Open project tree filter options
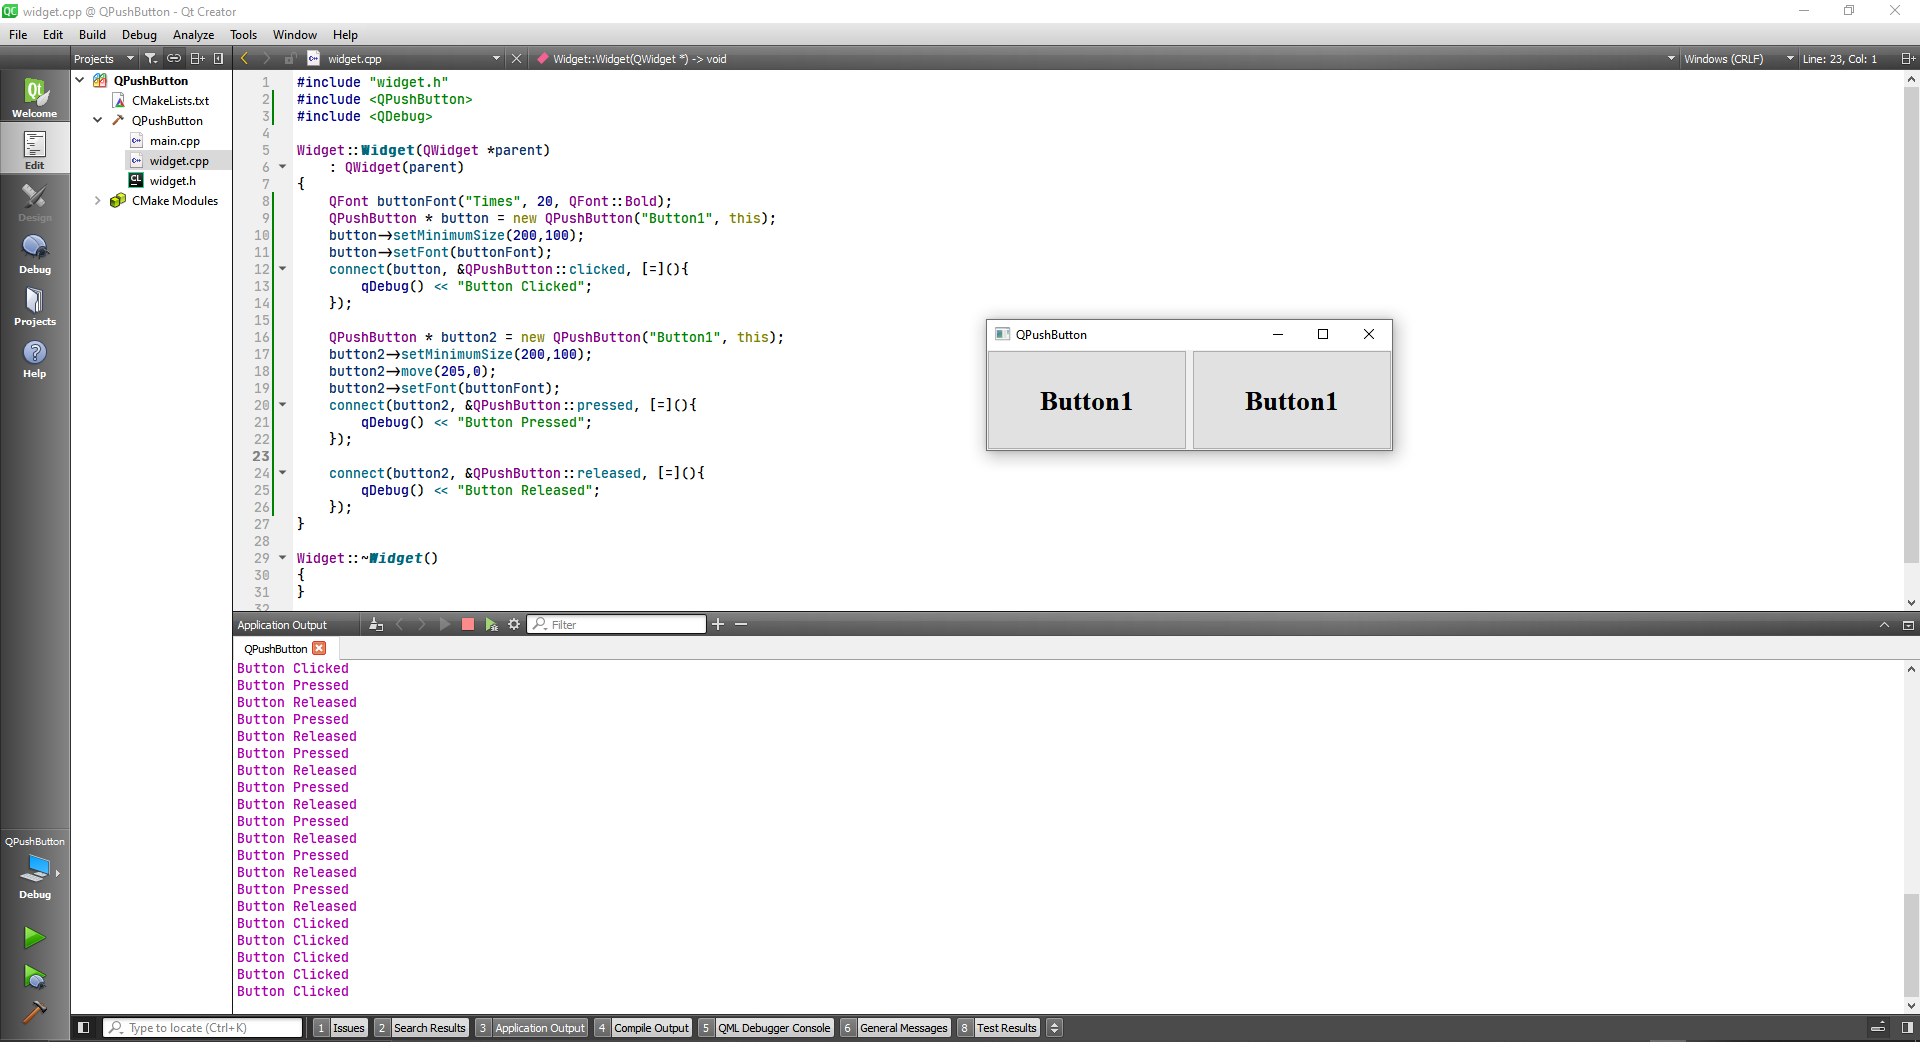Viewport: 1920px width, 1042px height. (x=151, y=59)
